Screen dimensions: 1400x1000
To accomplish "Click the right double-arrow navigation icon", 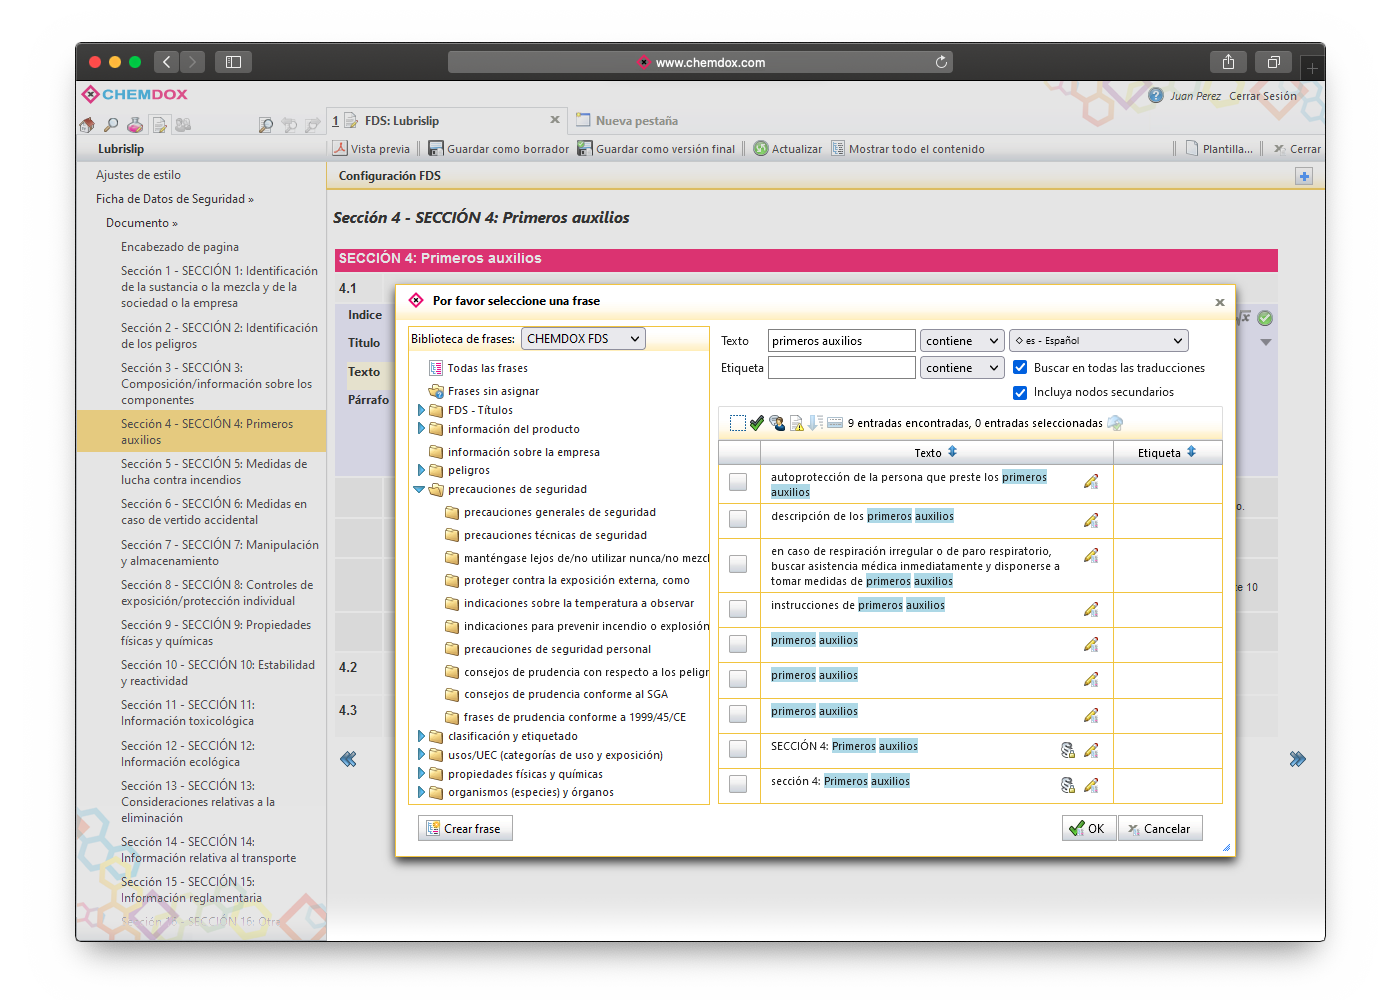I will pyautogui.click(x=1297, y=759).
